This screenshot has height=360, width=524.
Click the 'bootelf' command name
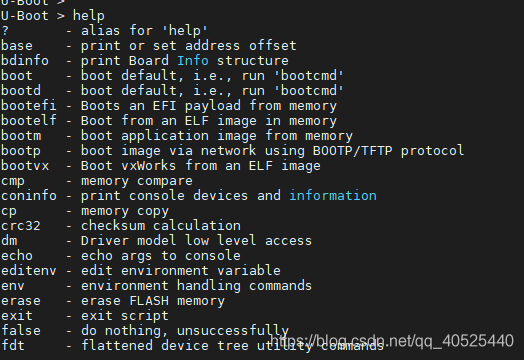click(x=29, y=121)
